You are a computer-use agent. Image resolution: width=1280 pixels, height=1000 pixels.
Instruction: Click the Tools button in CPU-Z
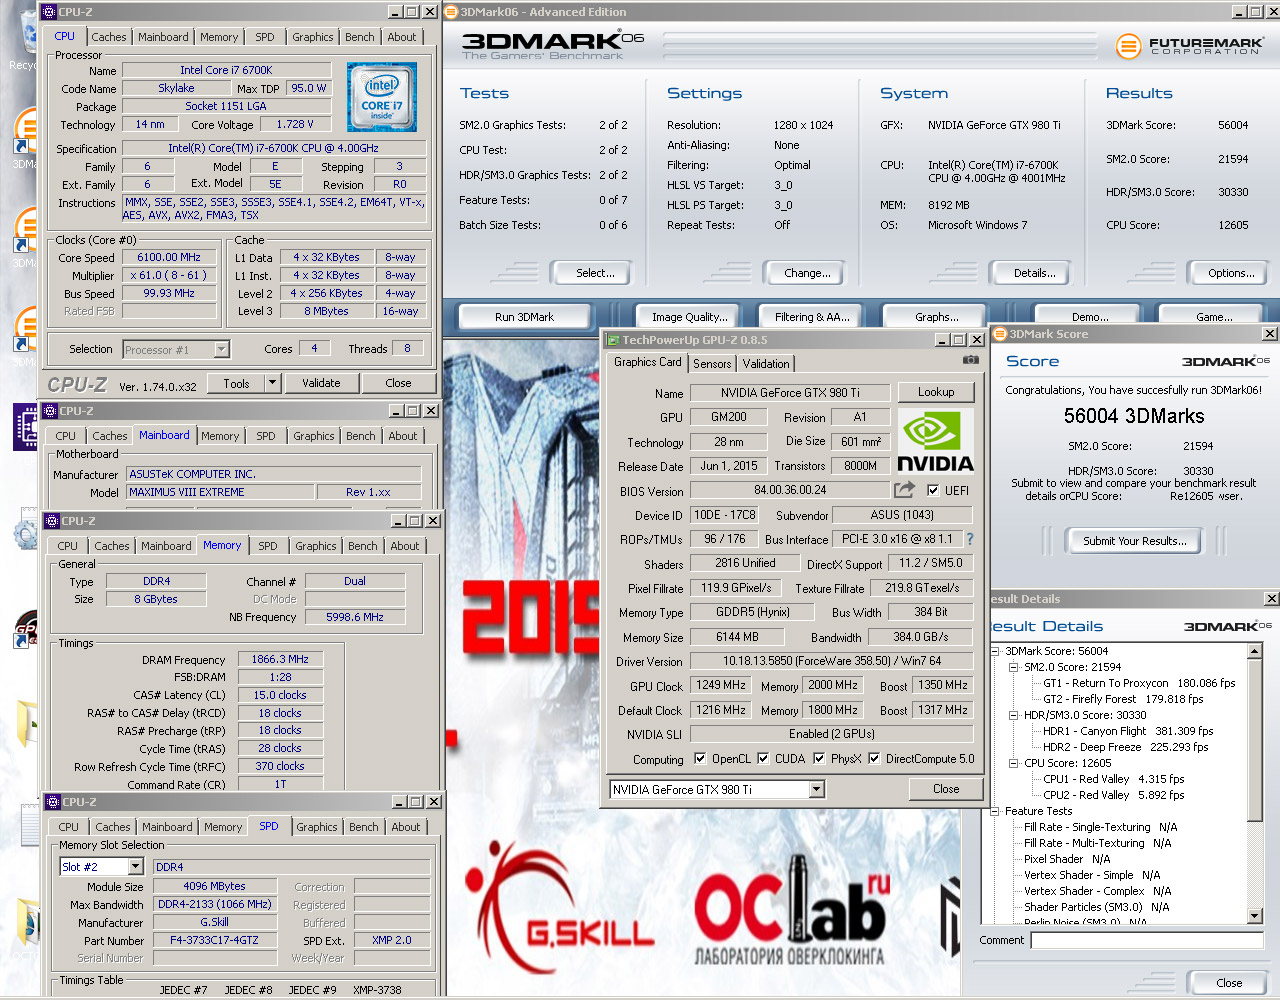click(x=236, y=383)
